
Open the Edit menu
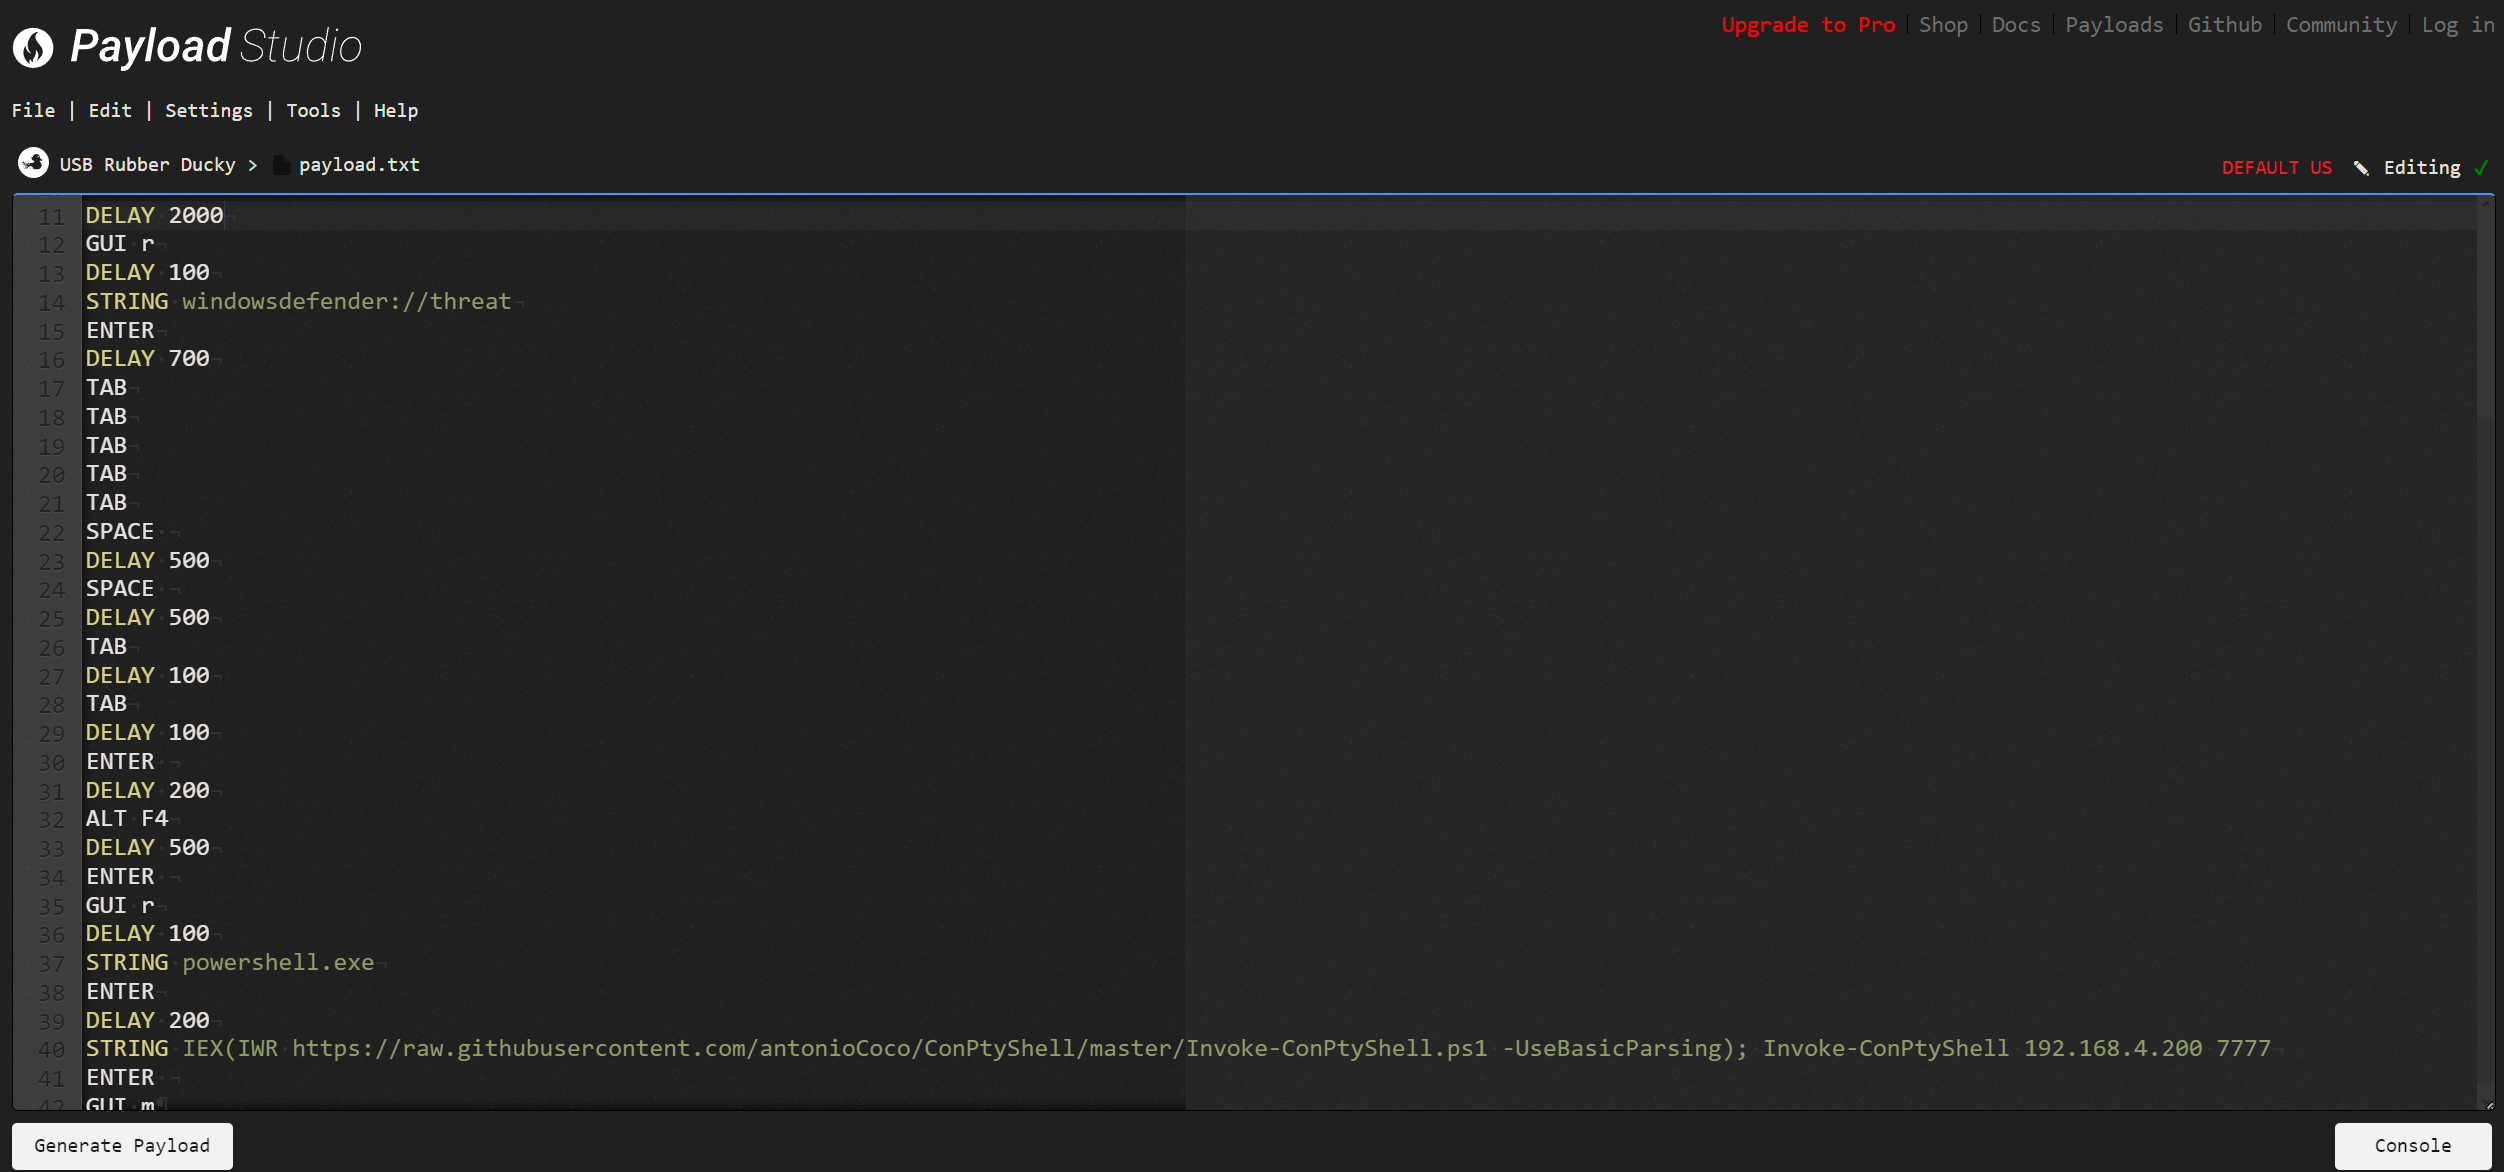(110, 111)
